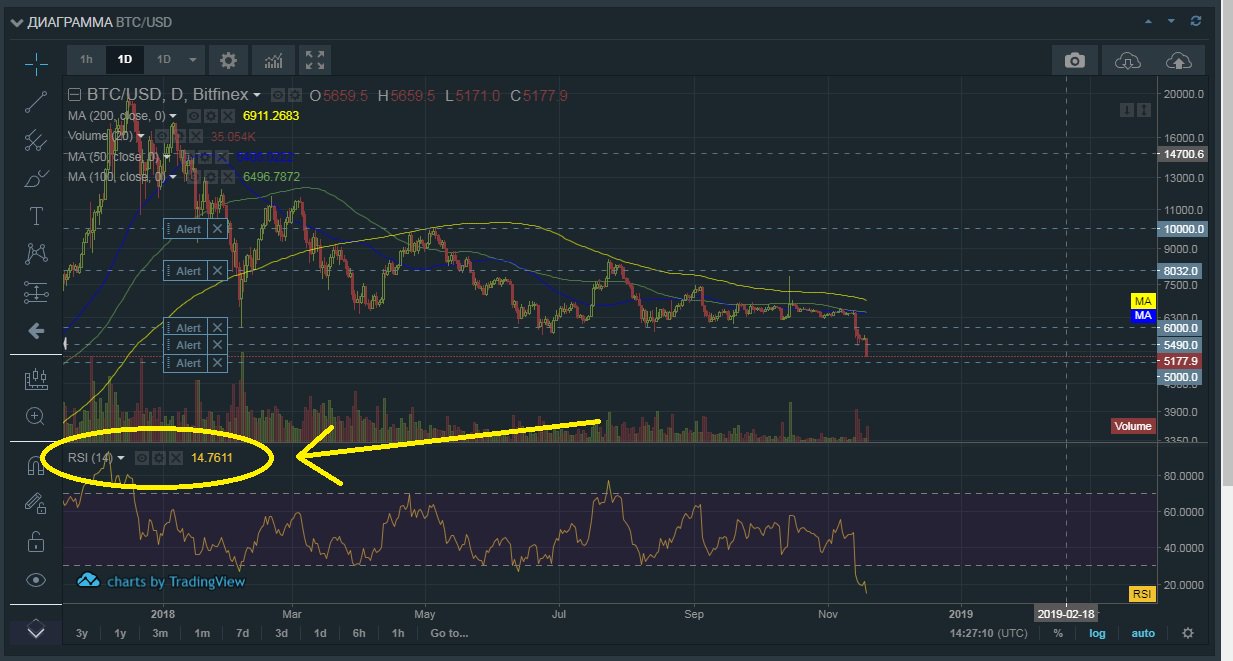
Task: Click the 14:27:10 (UTC) timezone label
Action: click(988, 633)
